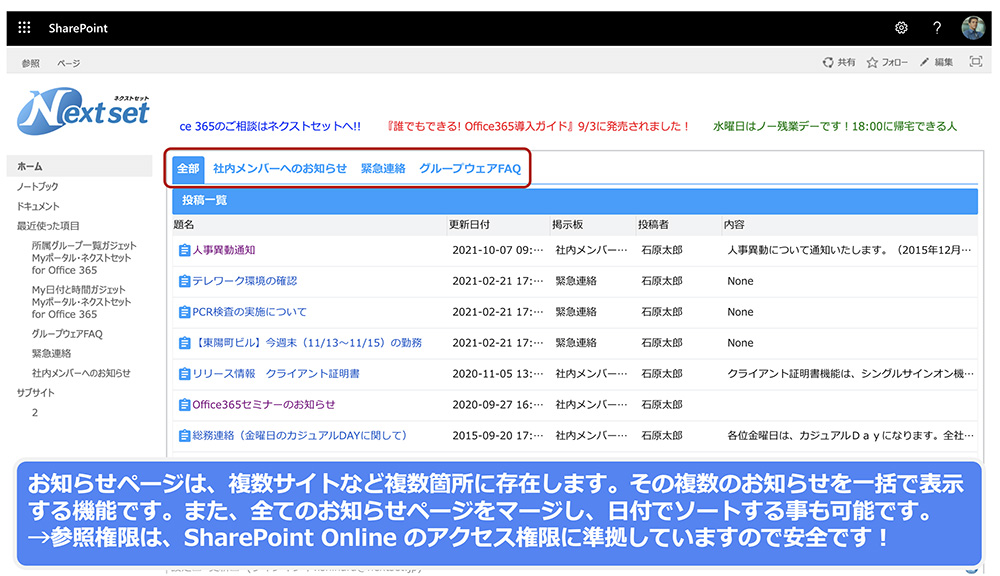Image resolution: width=1000 pixels, height=576 pixels.
Task: Click the green ノー残業デー ticker announcement
Action: pyautogui.click(x=835, y=126)
